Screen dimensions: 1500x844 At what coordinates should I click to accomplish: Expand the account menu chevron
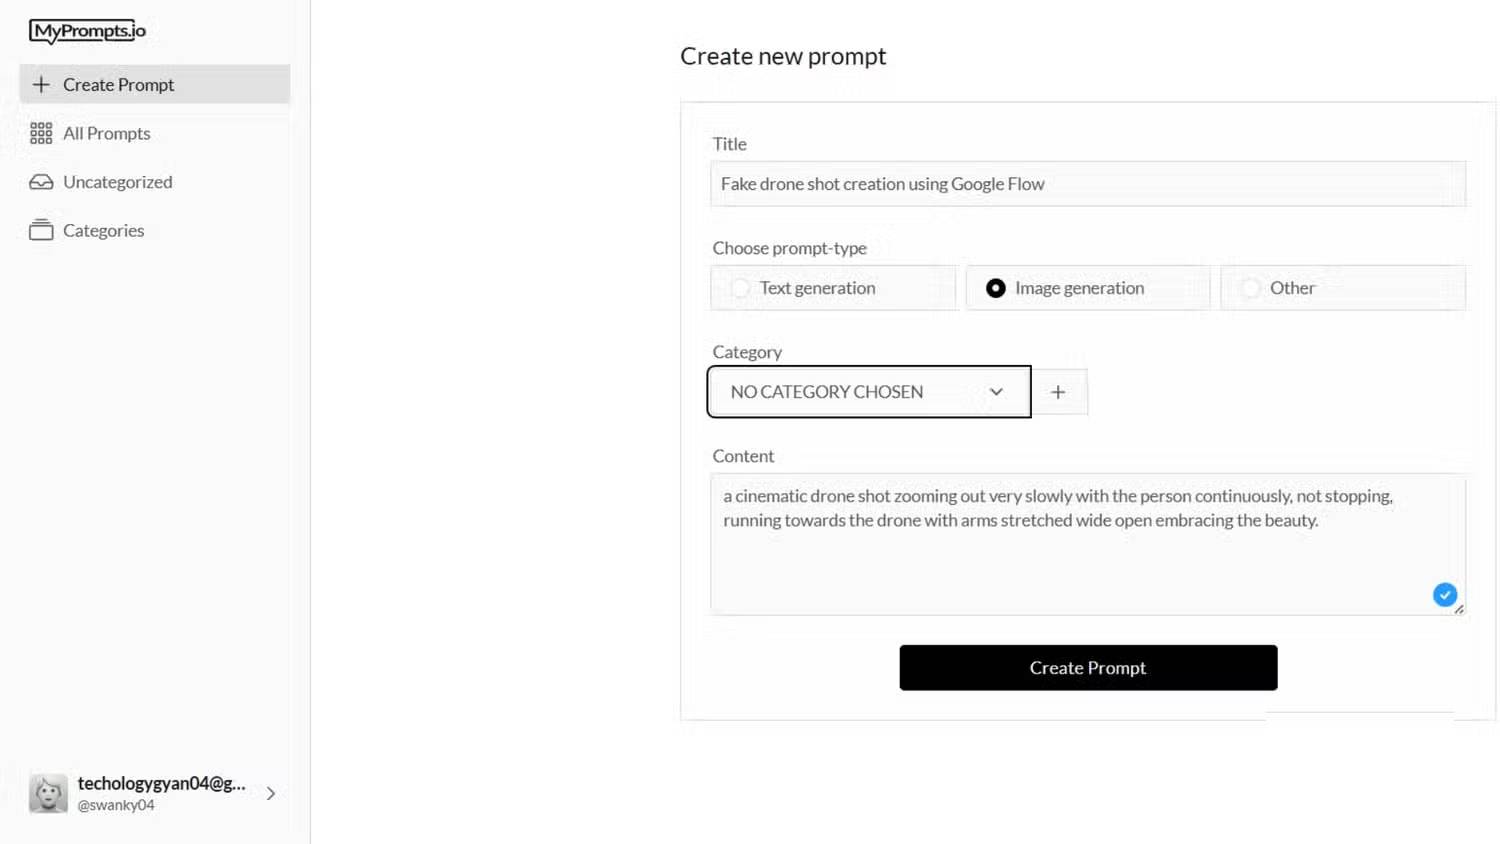point(271,793)
